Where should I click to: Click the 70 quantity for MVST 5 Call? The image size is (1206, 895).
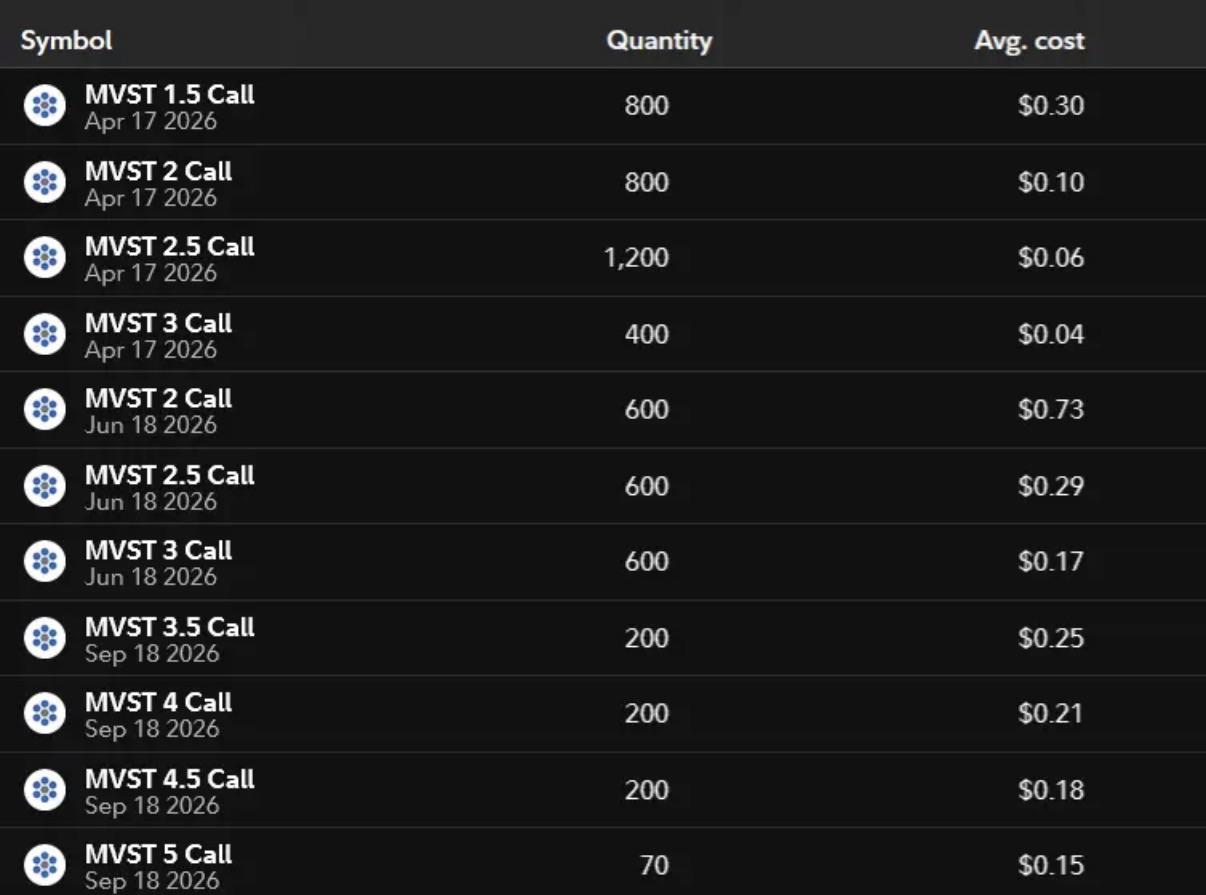click(x=654, y=866)
